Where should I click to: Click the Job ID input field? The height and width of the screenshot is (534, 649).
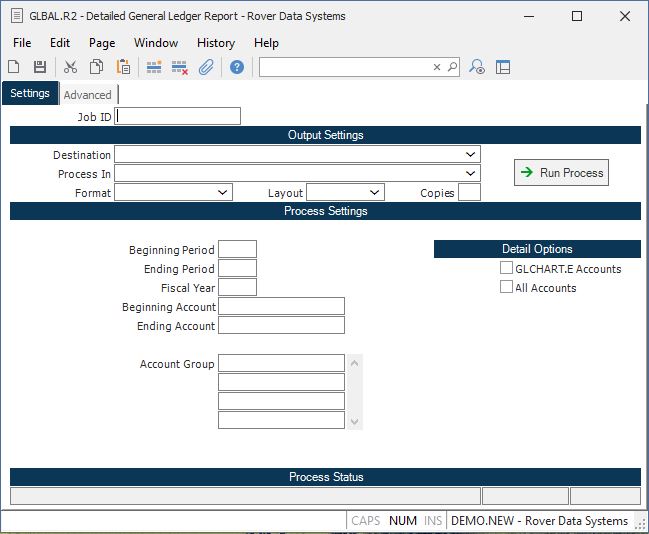[178, 116]
